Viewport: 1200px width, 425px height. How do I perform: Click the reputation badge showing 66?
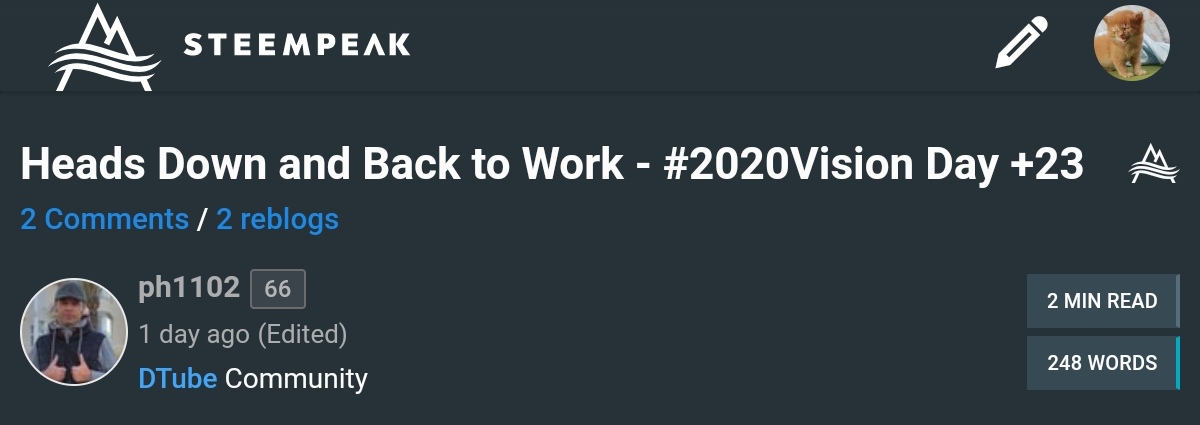[x=277, y=289]
